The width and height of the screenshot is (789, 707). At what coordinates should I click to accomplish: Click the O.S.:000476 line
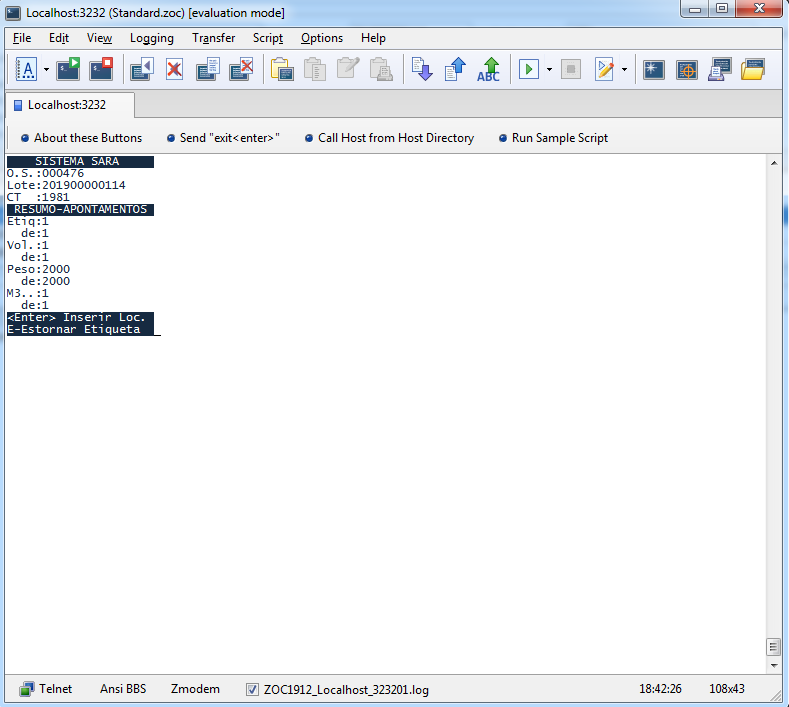point(45,174)
